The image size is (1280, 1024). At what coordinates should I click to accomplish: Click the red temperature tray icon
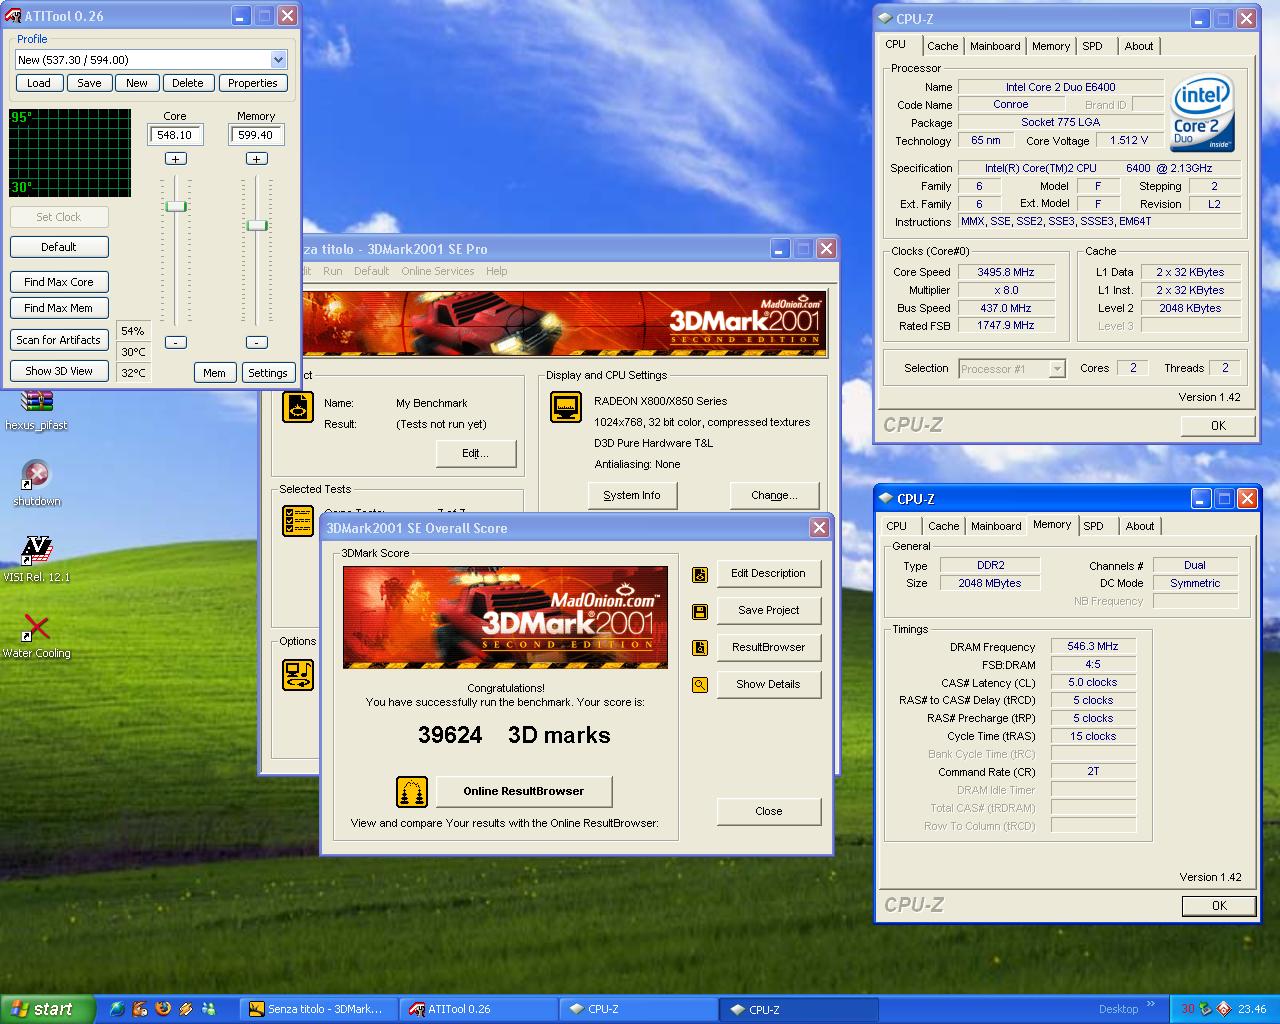point(1188,1009)
